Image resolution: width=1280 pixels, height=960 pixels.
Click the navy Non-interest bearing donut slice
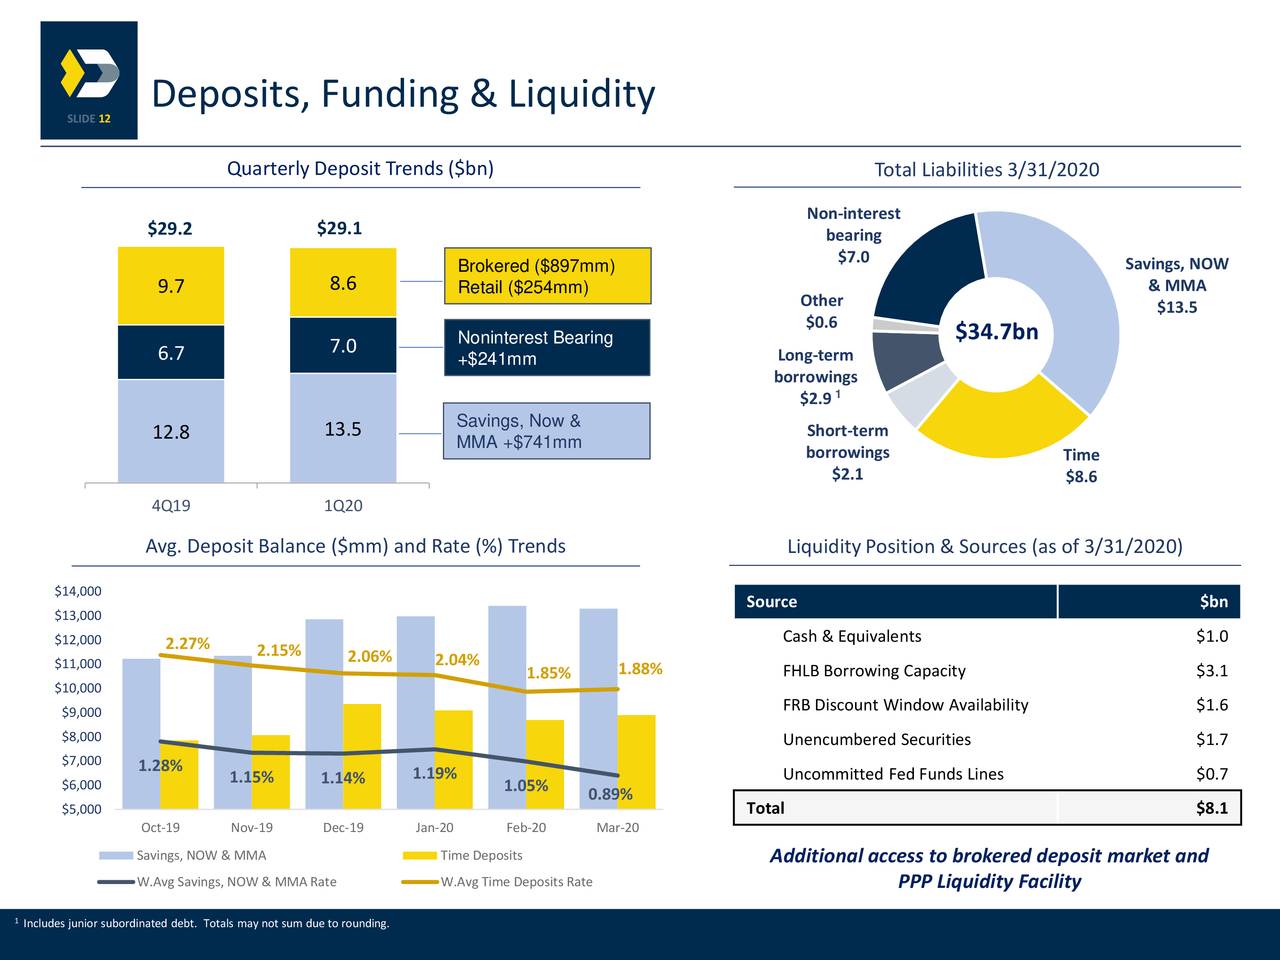coord(930,268)
